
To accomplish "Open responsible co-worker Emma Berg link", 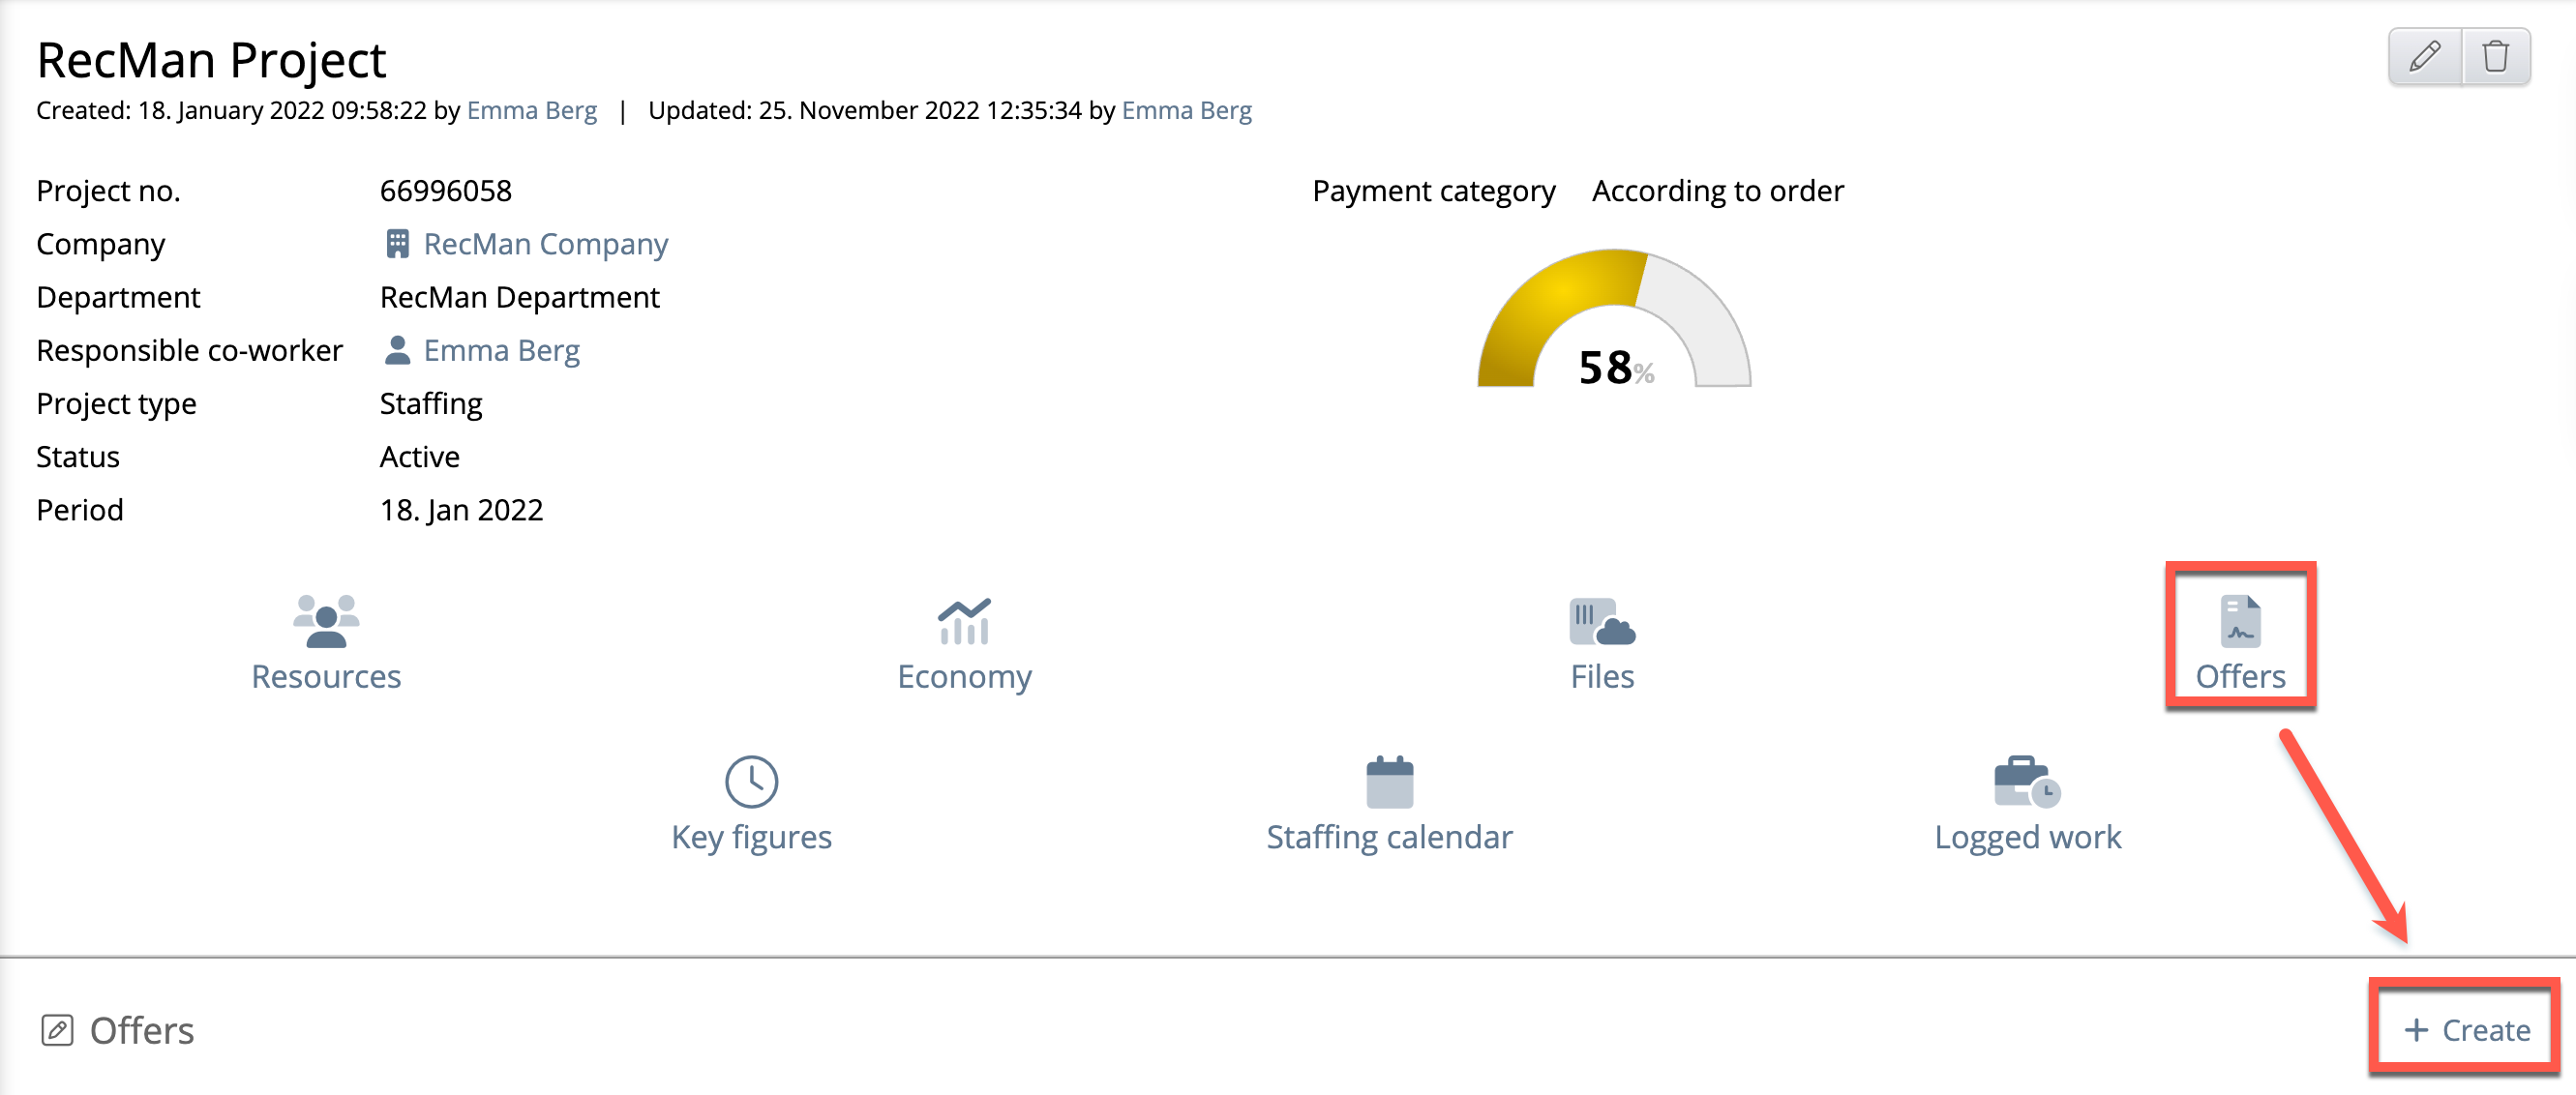I will tap(501, 350).
